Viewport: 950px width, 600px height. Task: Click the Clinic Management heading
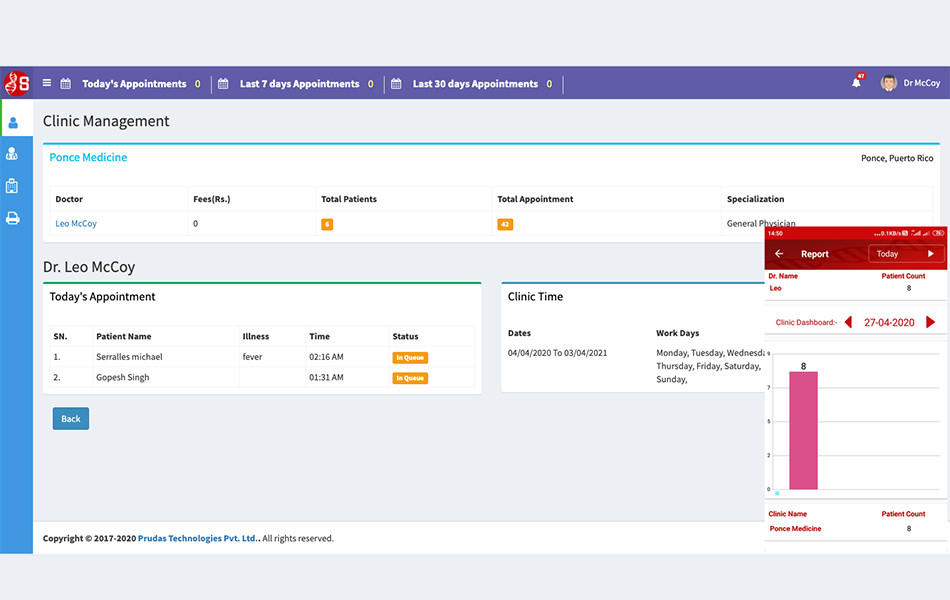[106, 121]
